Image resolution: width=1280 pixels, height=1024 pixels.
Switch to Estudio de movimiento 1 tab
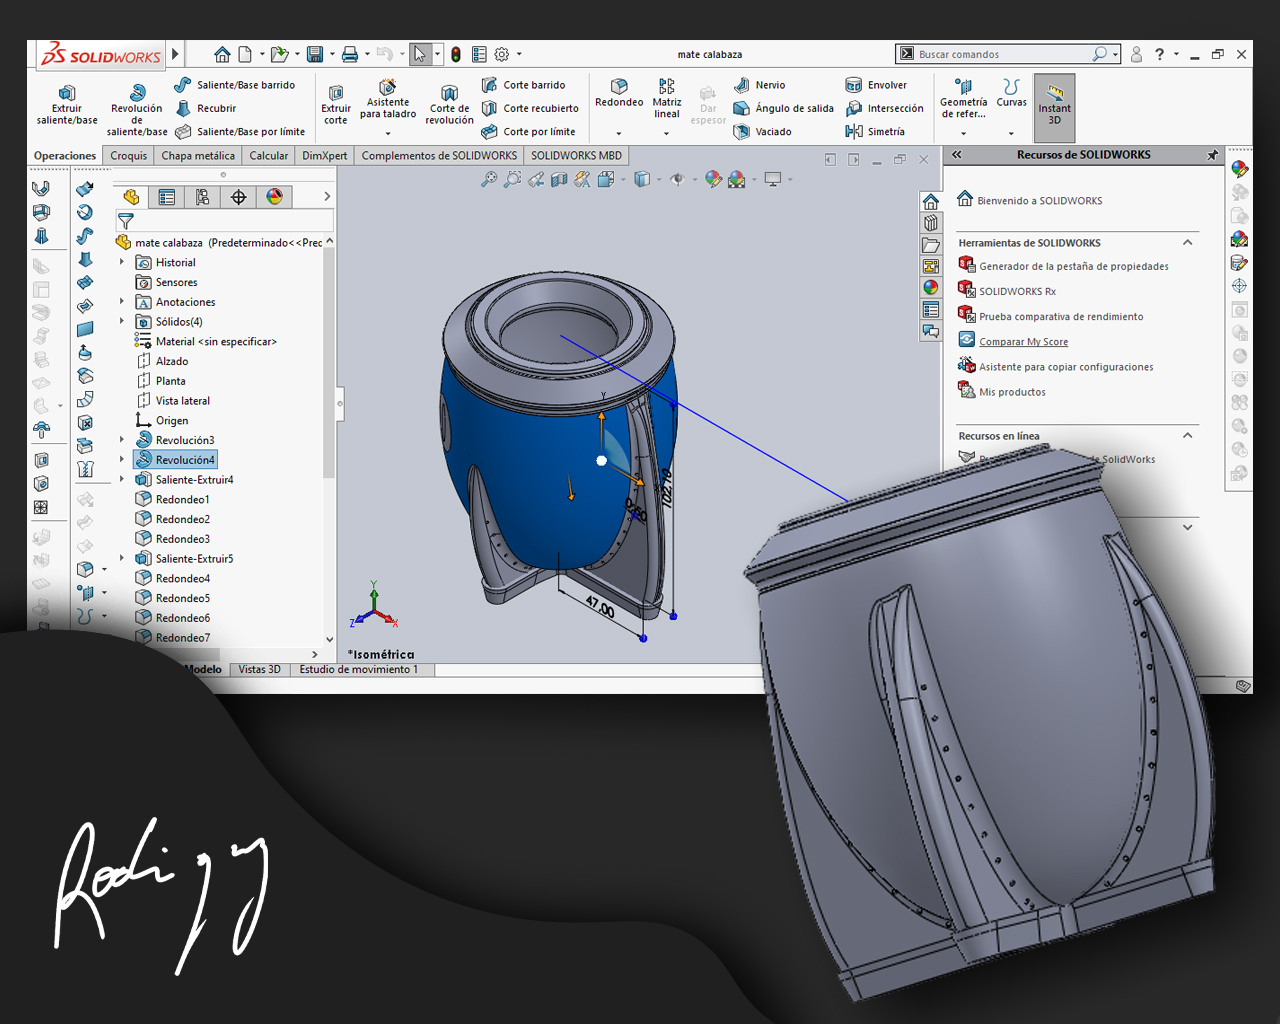(x=359, y=670)
